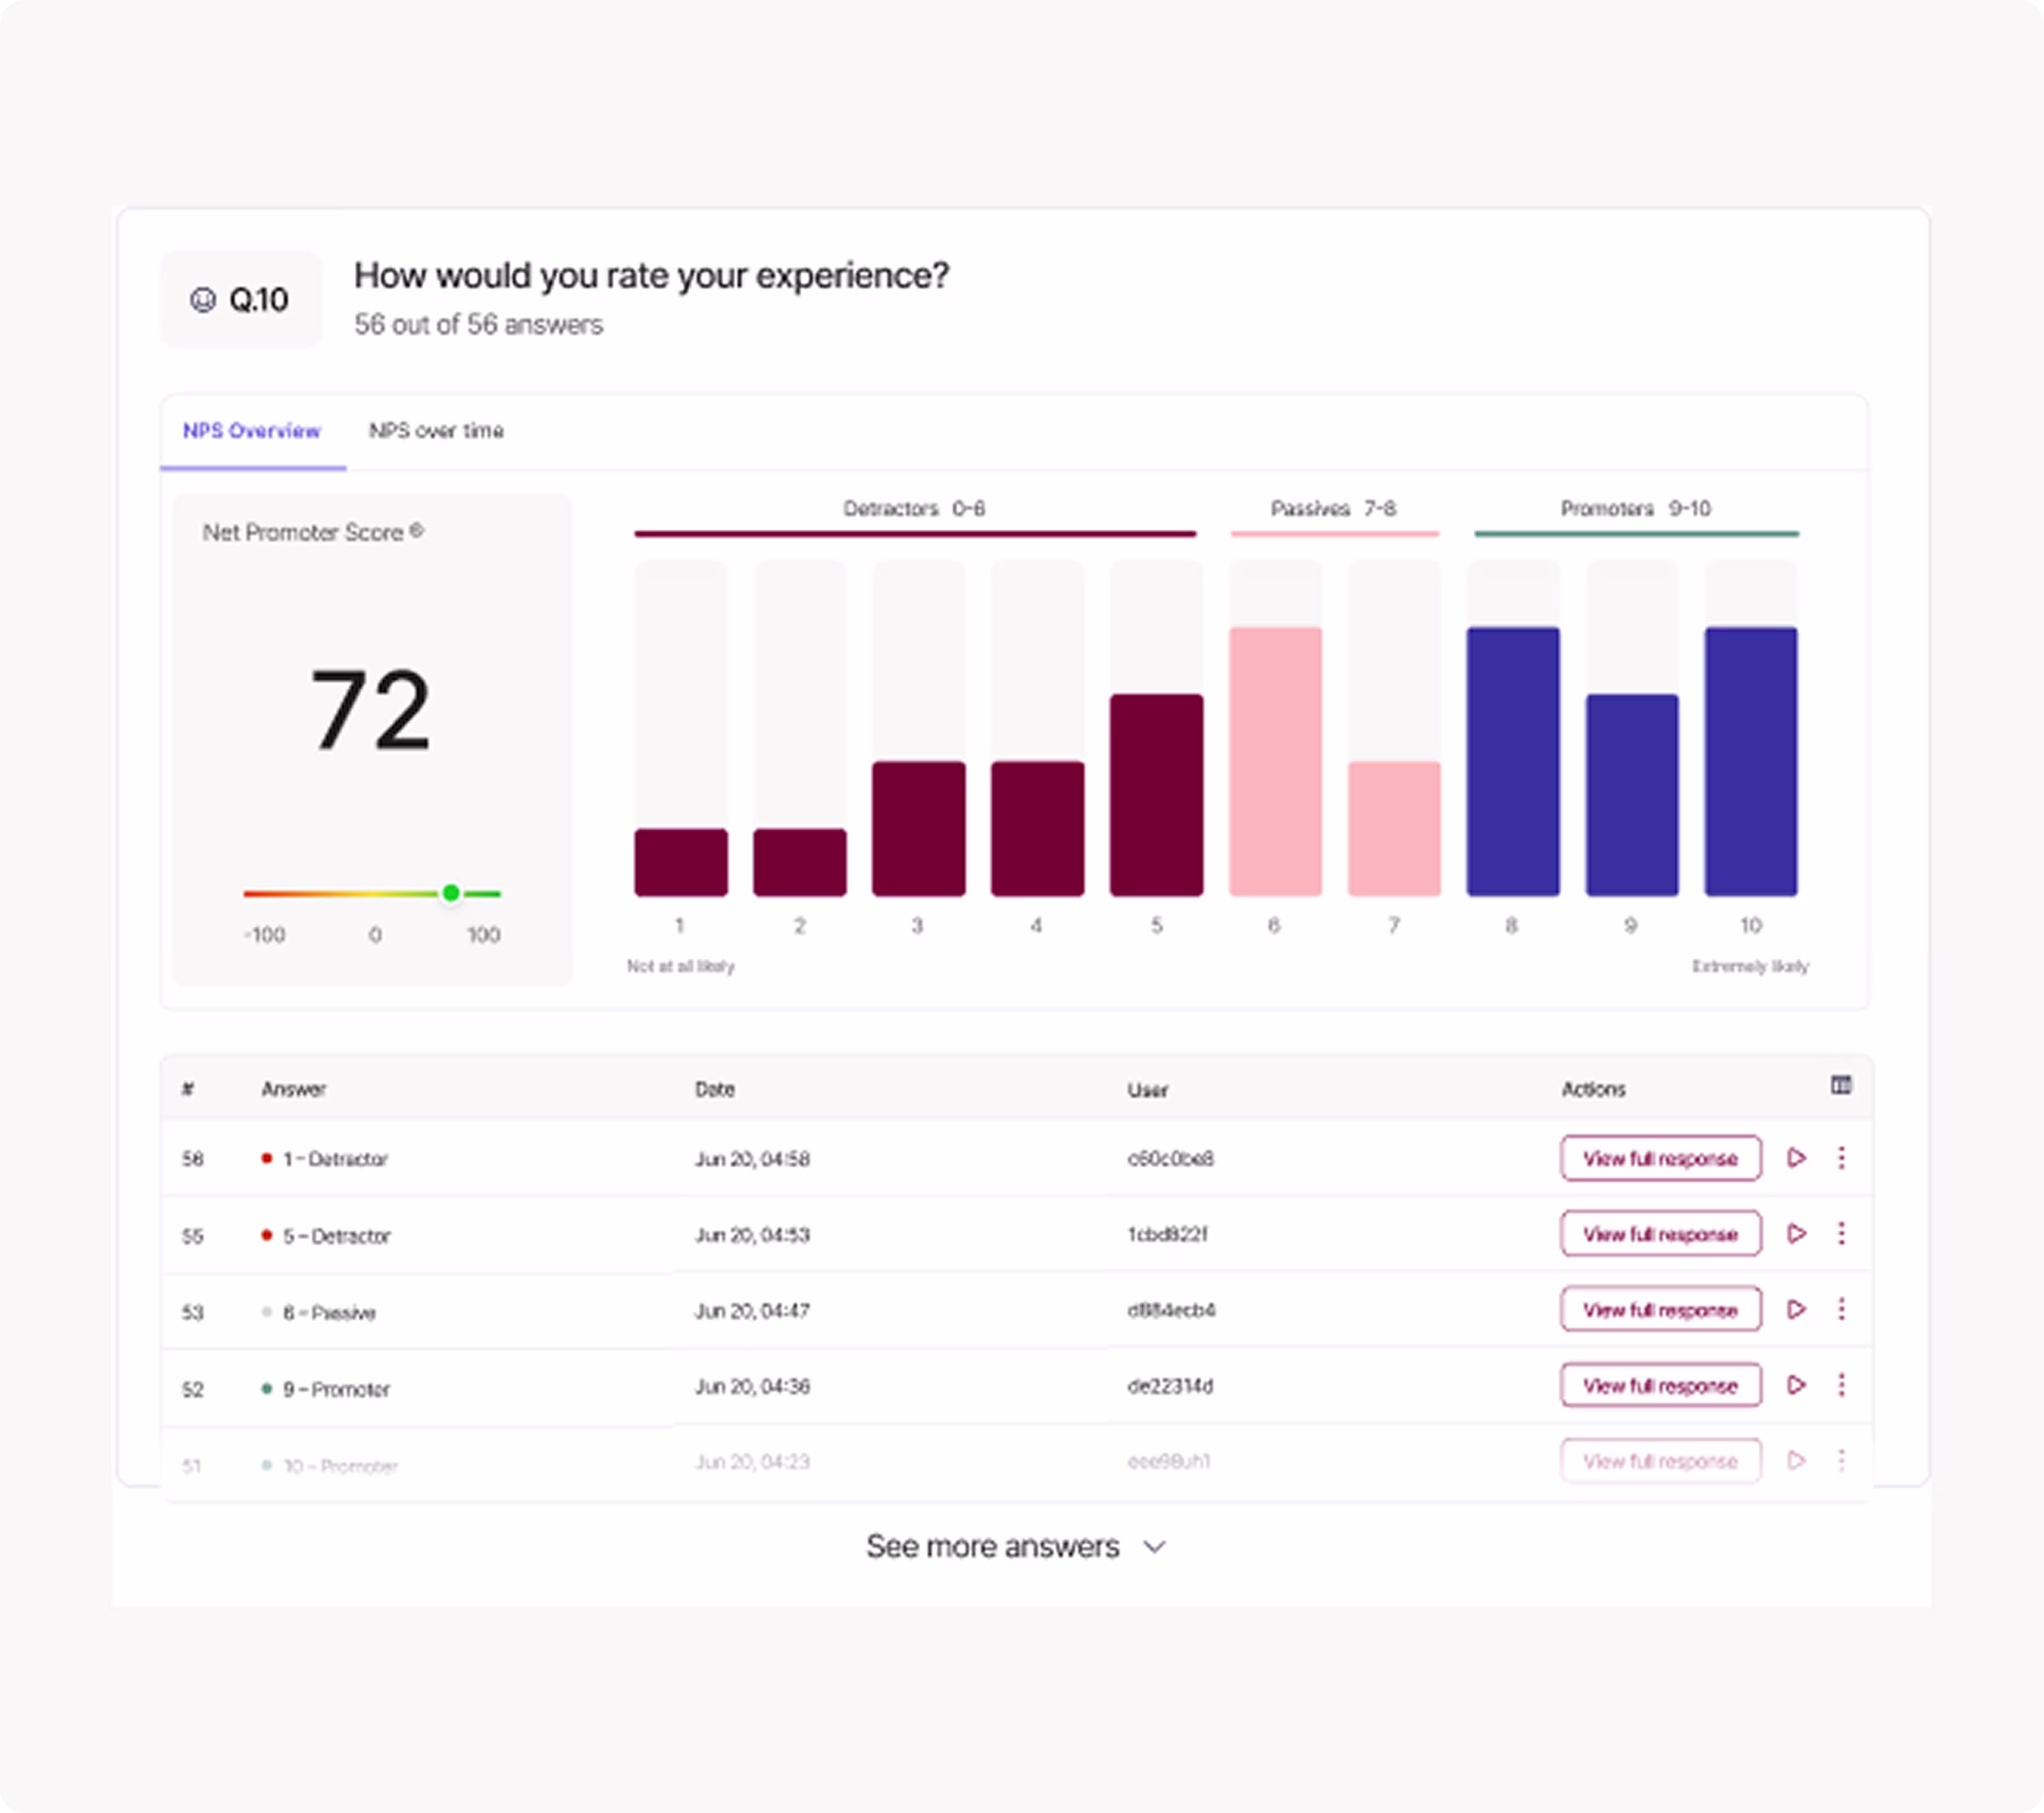The width and height of the screenshot is (2044, 1813).
Task: Open kebab menu for answer 52
Action: [1841, 1386]
